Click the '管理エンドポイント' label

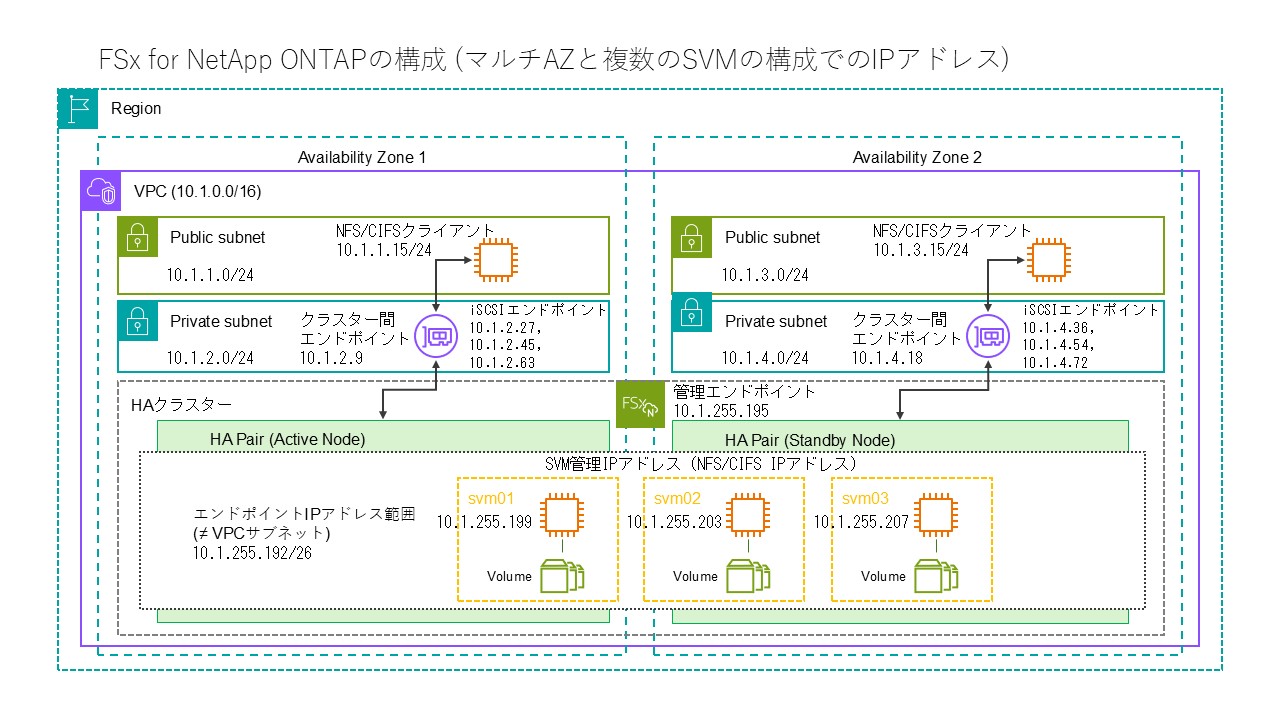pyautogui.click(x=745, y=391)
